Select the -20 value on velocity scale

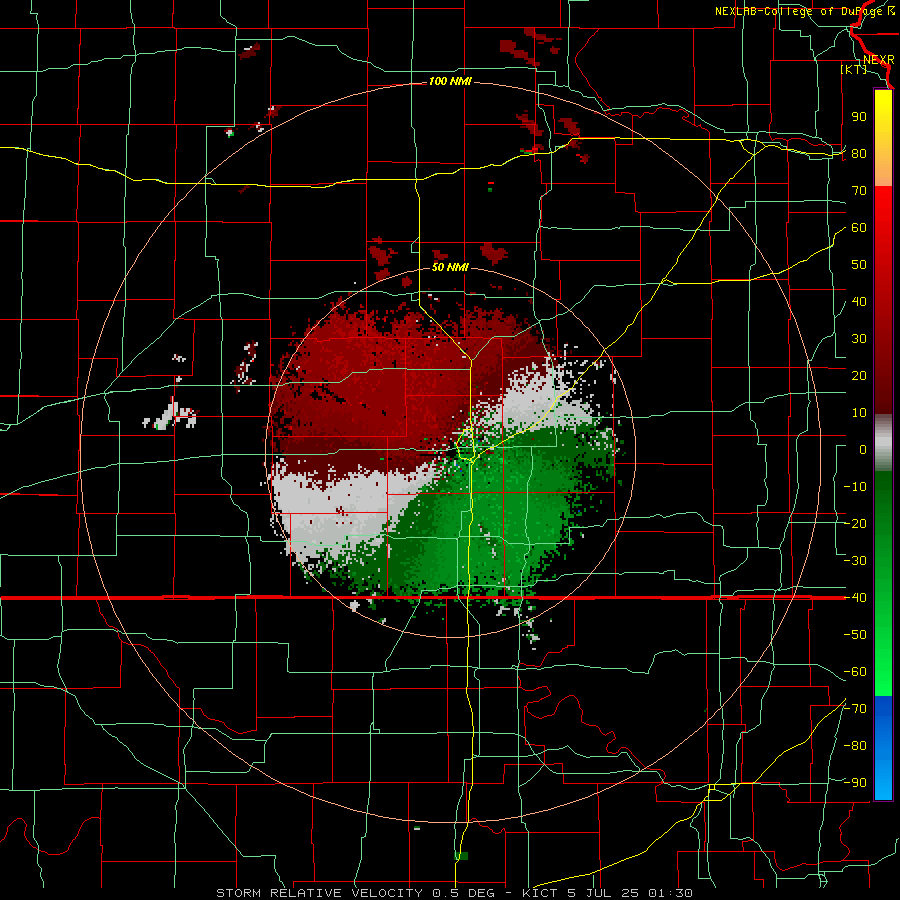(855, 524)
